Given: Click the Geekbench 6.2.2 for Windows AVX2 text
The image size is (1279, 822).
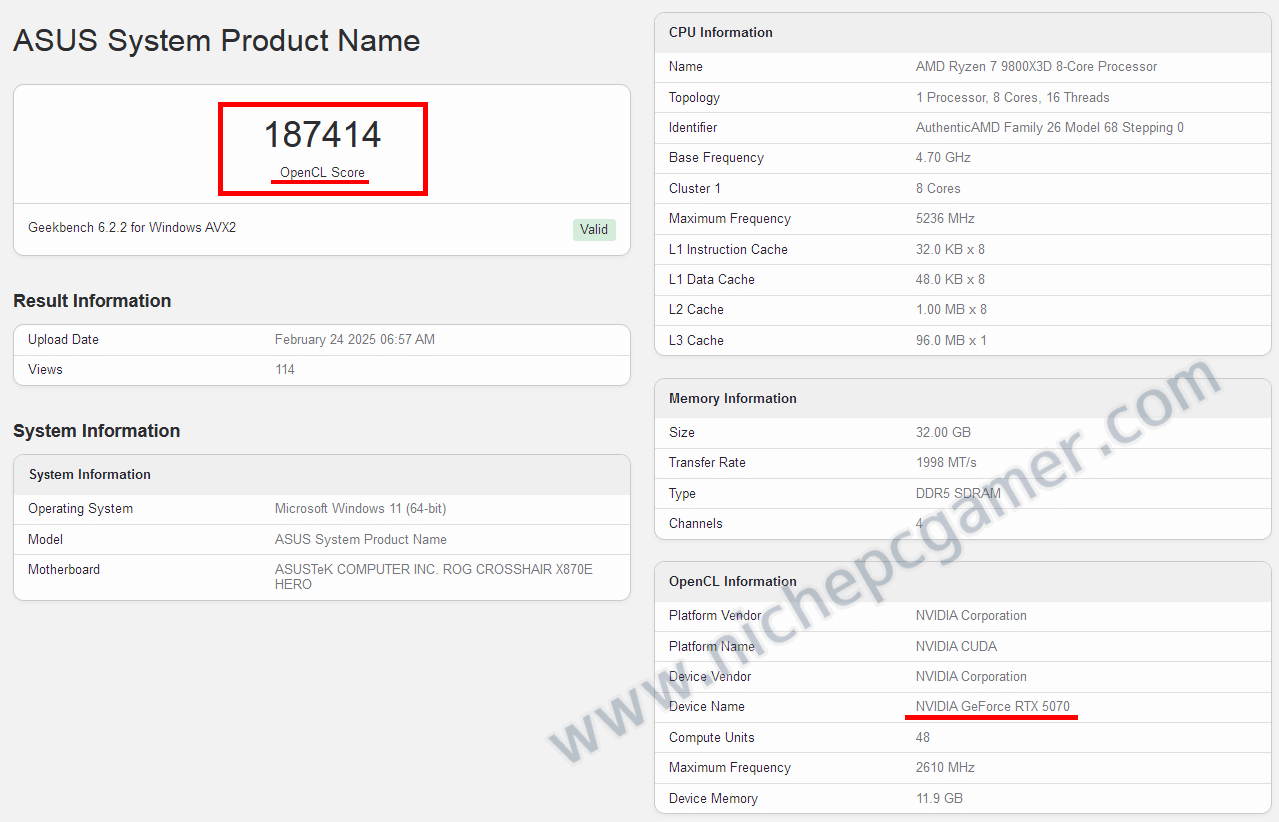Looking at the screenshot, I should (132, 227).
